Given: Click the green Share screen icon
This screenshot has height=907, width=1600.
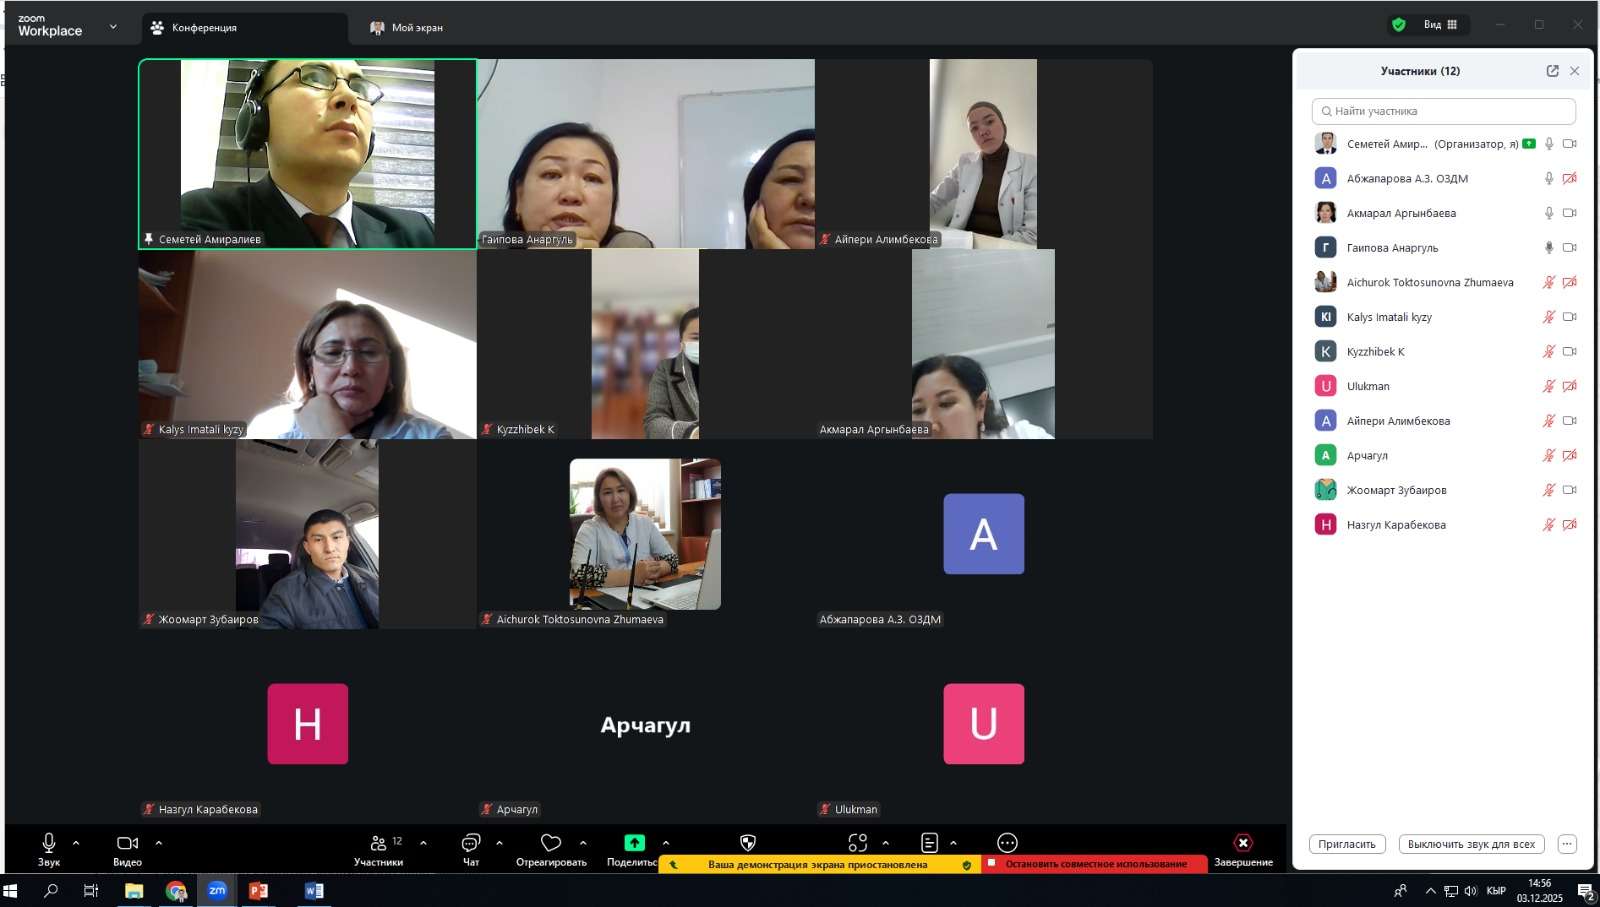Looking at the screenshot, I should tap(634, 843).
